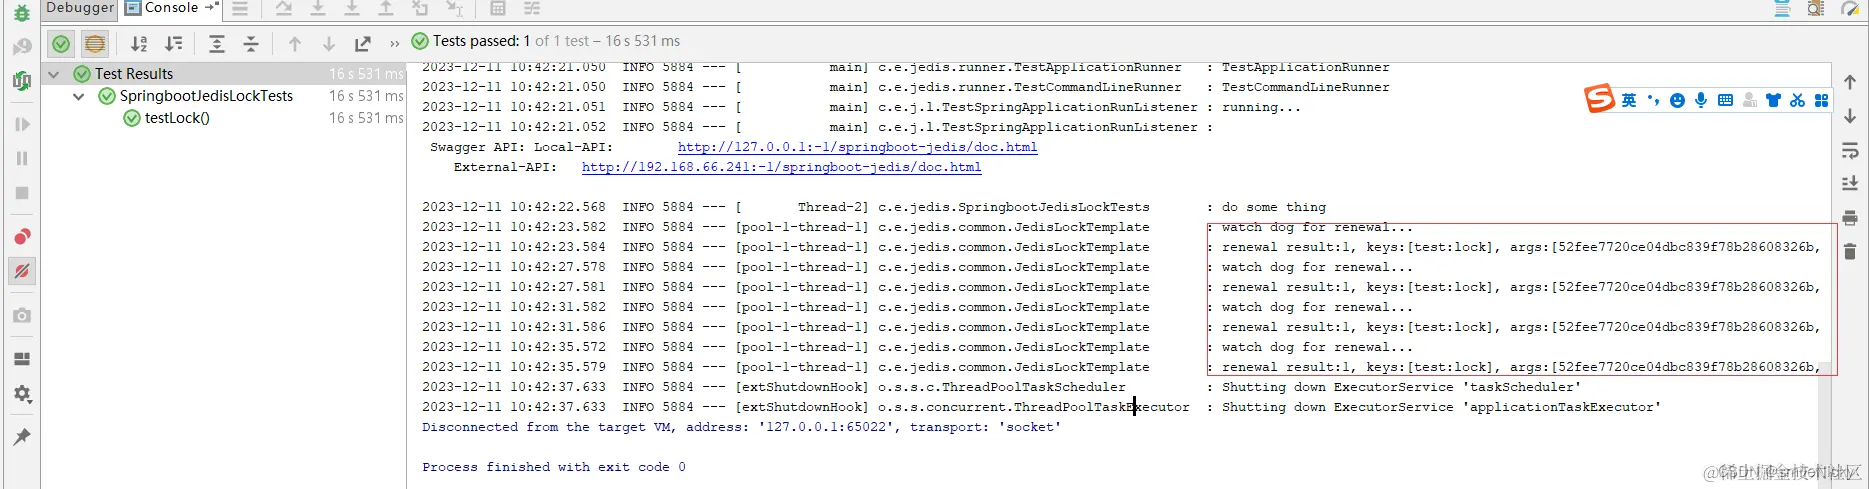
Task: Click the Sogou scissors screenshot tool
Action: [1797, 100]
